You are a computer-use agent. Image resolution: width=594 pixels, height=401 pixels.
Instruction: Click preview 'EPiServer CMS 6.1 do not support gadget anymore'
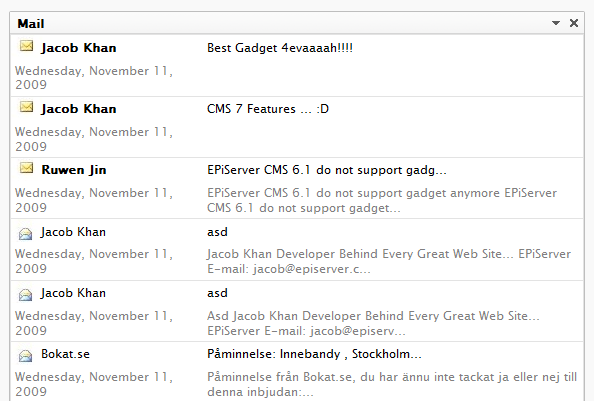pyautogui.click(x=382, y=200)
